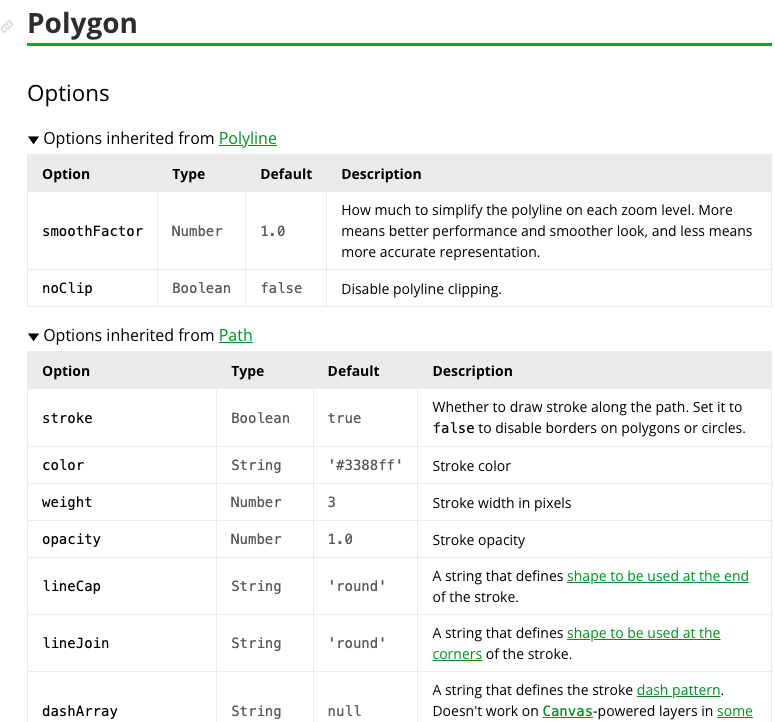Click the 'some' link after Canvas-powered layers
This screenshot has width=775, height=722.
click(734, 711)
